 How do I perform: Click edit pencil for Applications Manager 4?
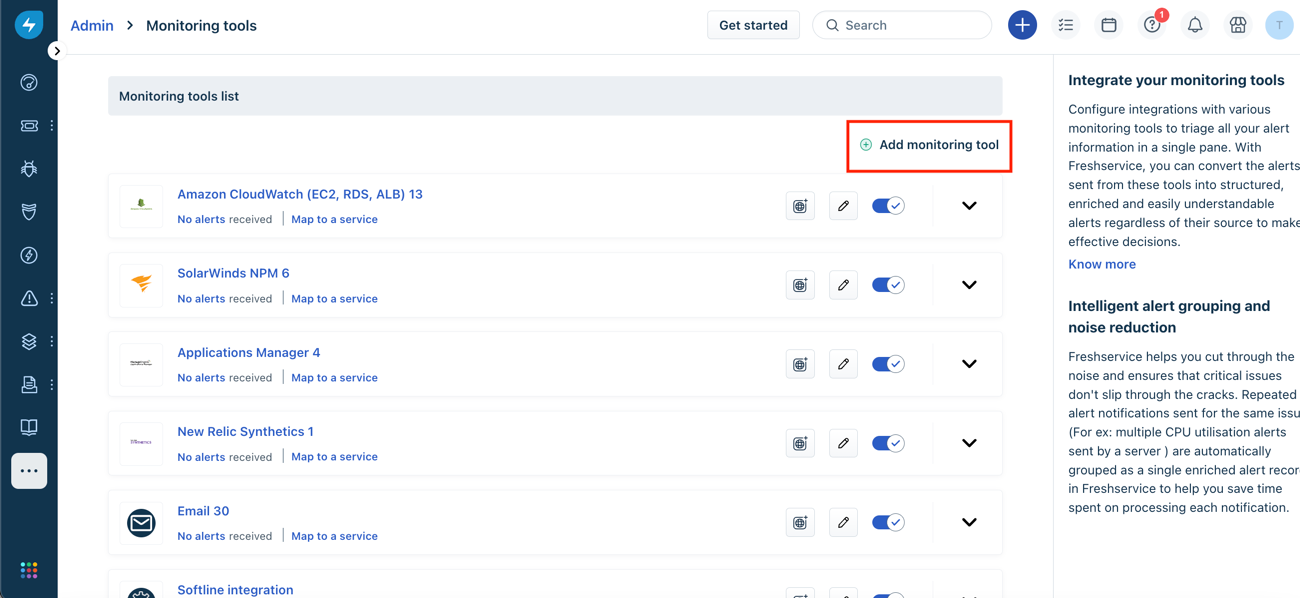click(843, 364)
